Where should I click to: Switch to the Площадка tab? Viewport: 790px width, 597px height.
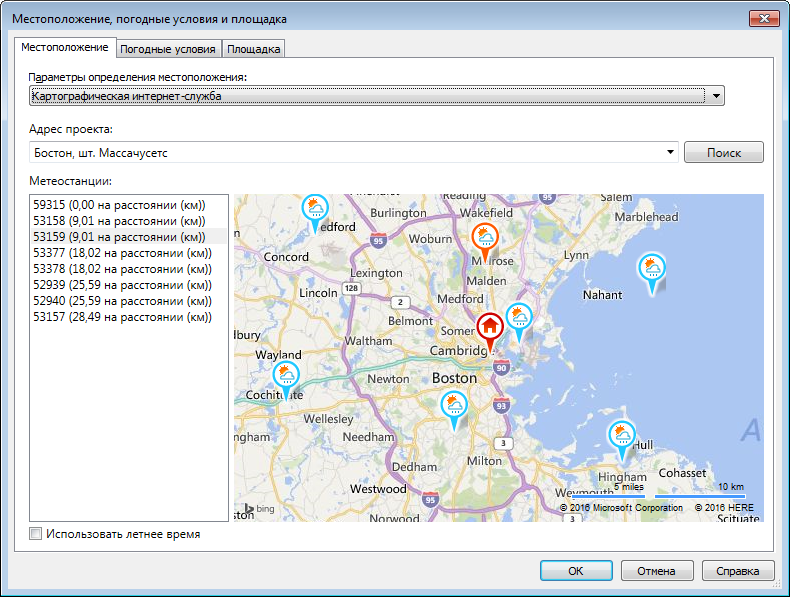coord(253,49)
